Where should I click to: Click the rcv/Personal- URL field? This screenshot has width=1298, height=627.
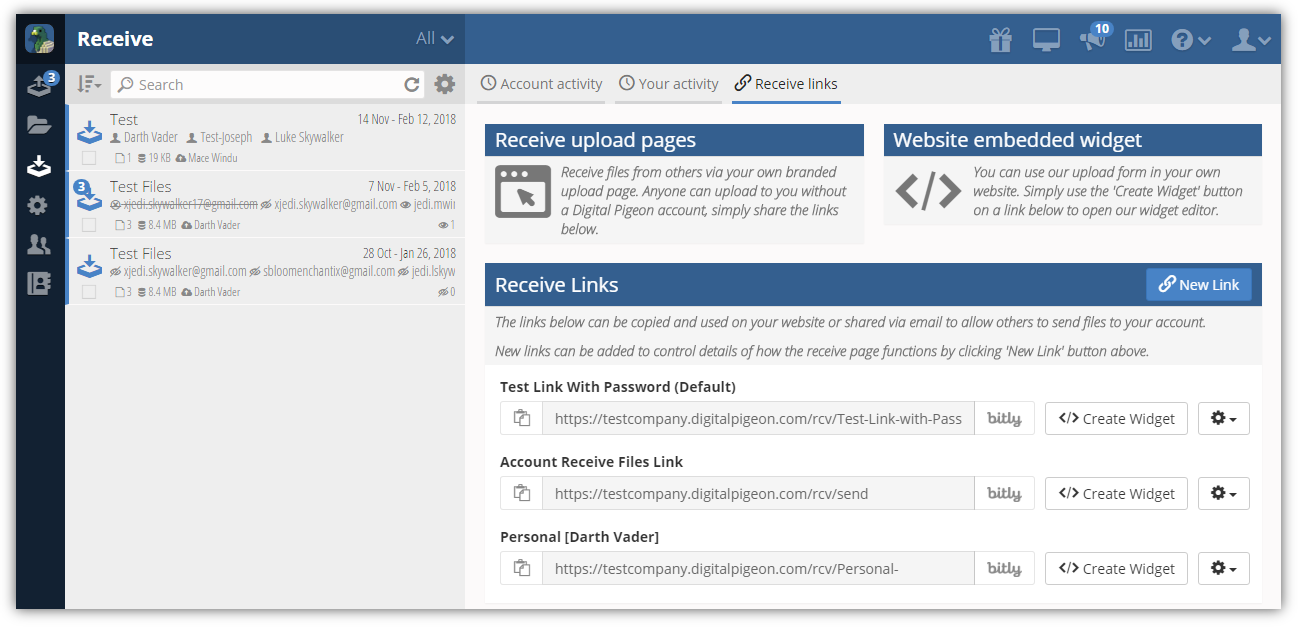(758, 569)
